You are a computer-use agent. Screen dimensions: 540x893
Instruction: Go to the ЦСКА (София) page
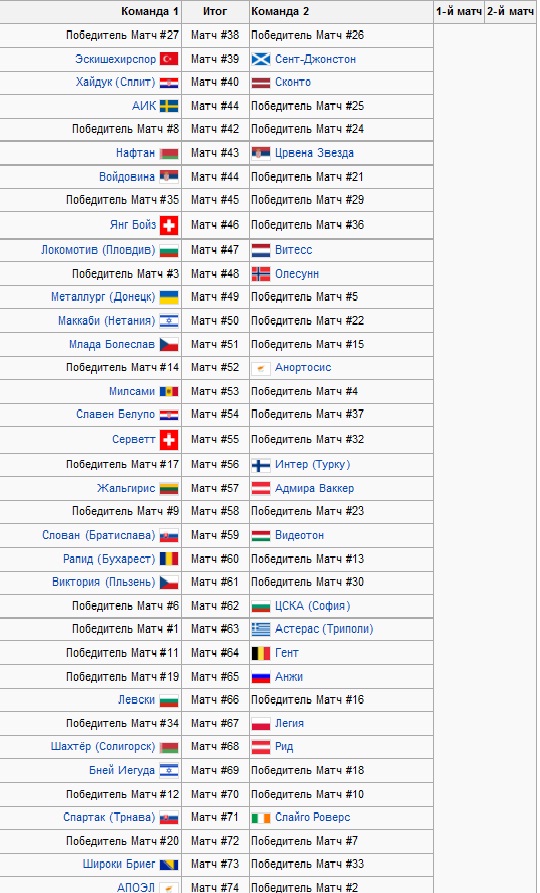point(313,606)
